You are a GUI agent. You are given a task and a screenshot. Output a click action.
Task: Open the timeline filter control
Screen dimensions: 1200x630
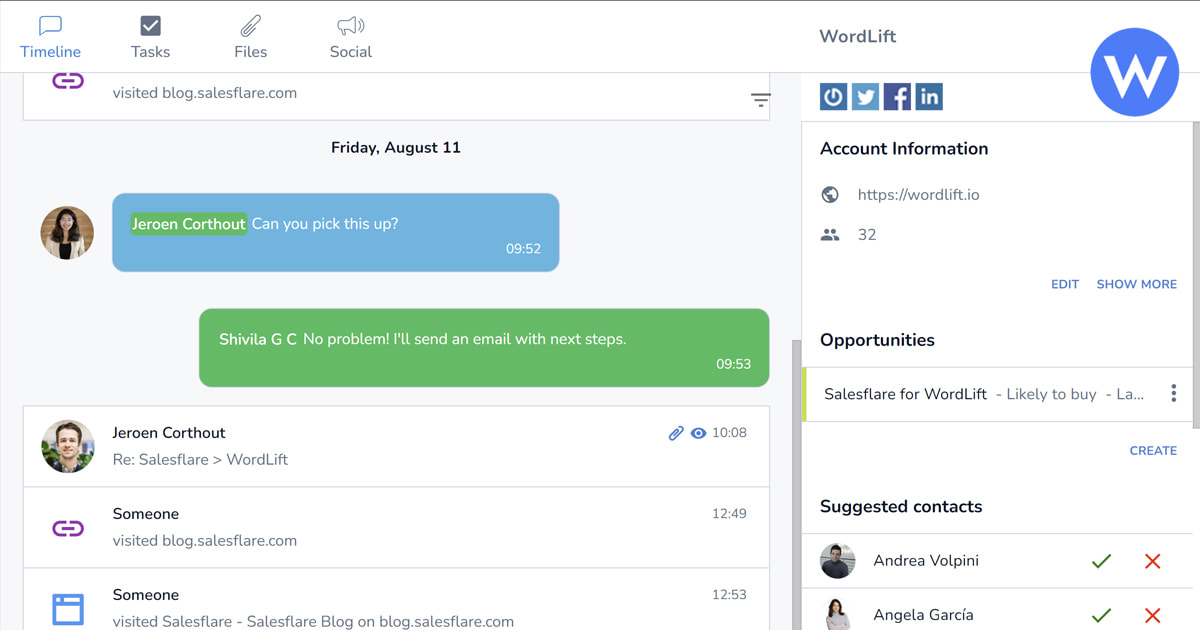(x=760, y=100)
